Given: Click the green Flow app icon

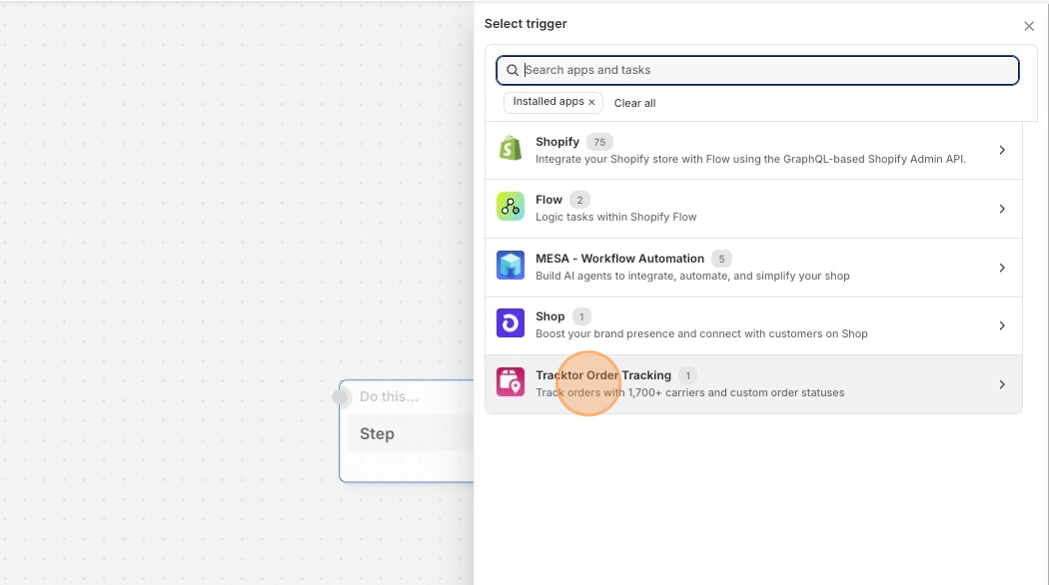Looking at the screenshot, I should coord(510,207).
